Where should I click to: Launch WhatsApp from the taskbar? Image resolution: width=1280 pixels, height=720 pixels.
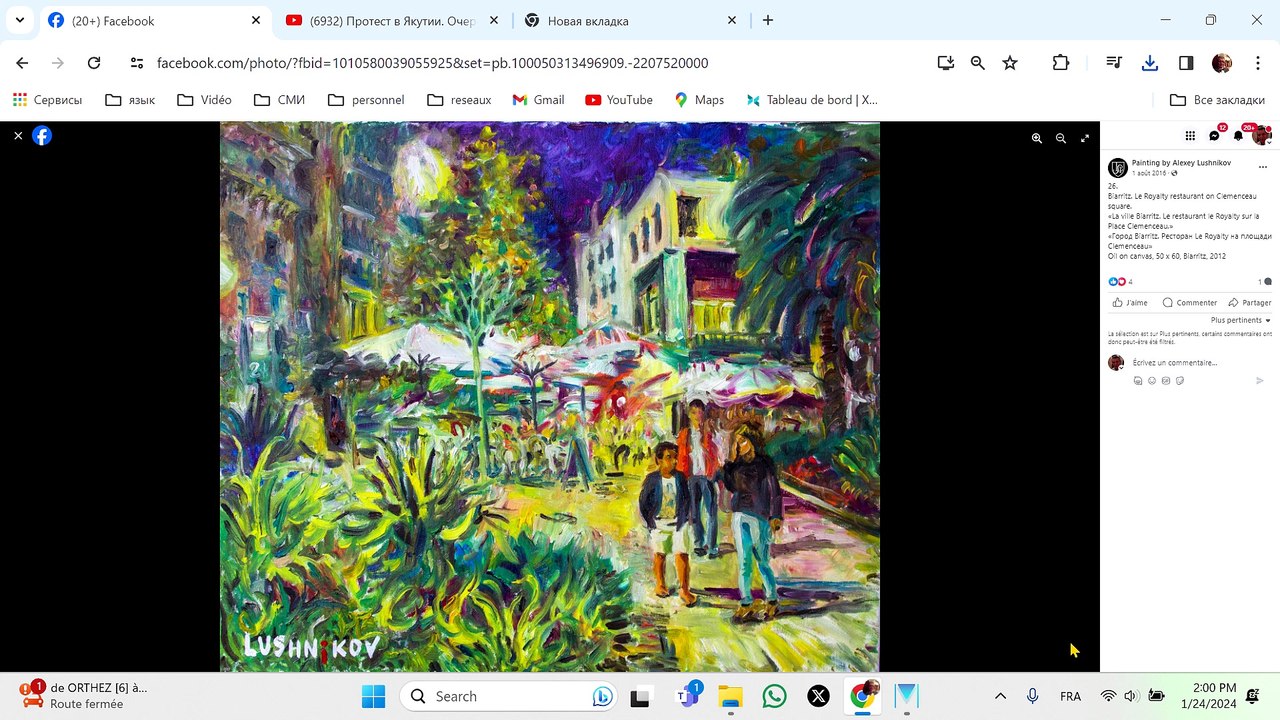click(x=774, y=696)
